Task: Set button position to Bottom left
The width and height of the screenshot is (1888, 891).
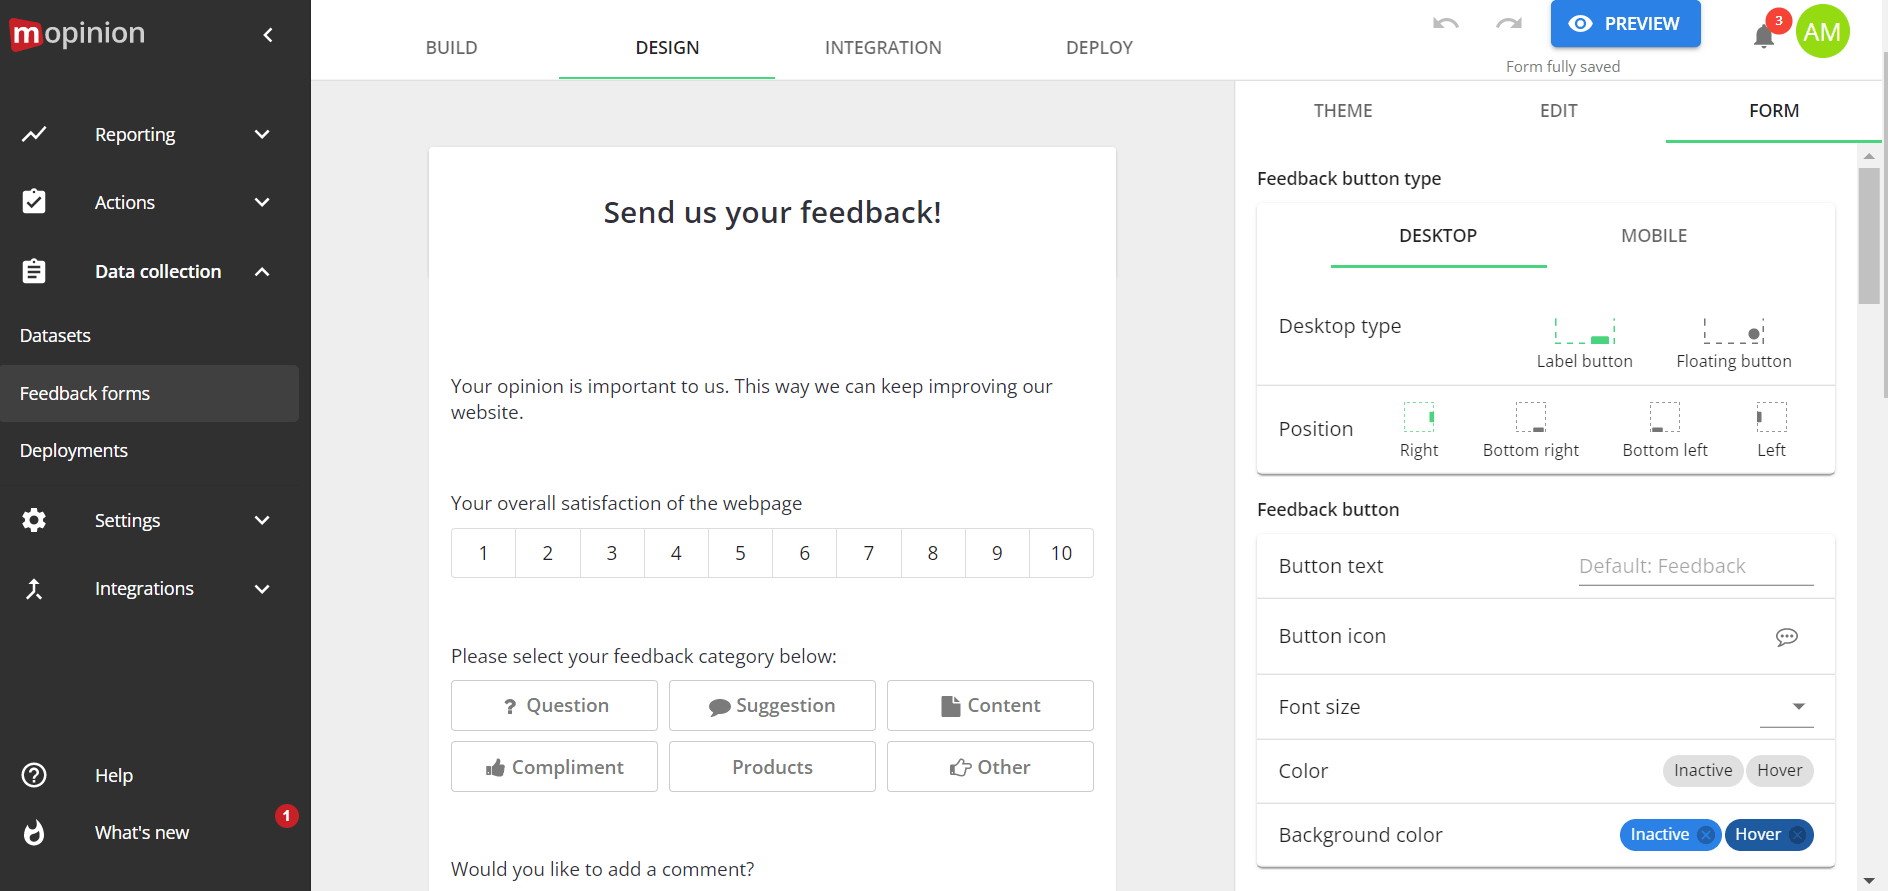Action: click(x=1664, y=417)
